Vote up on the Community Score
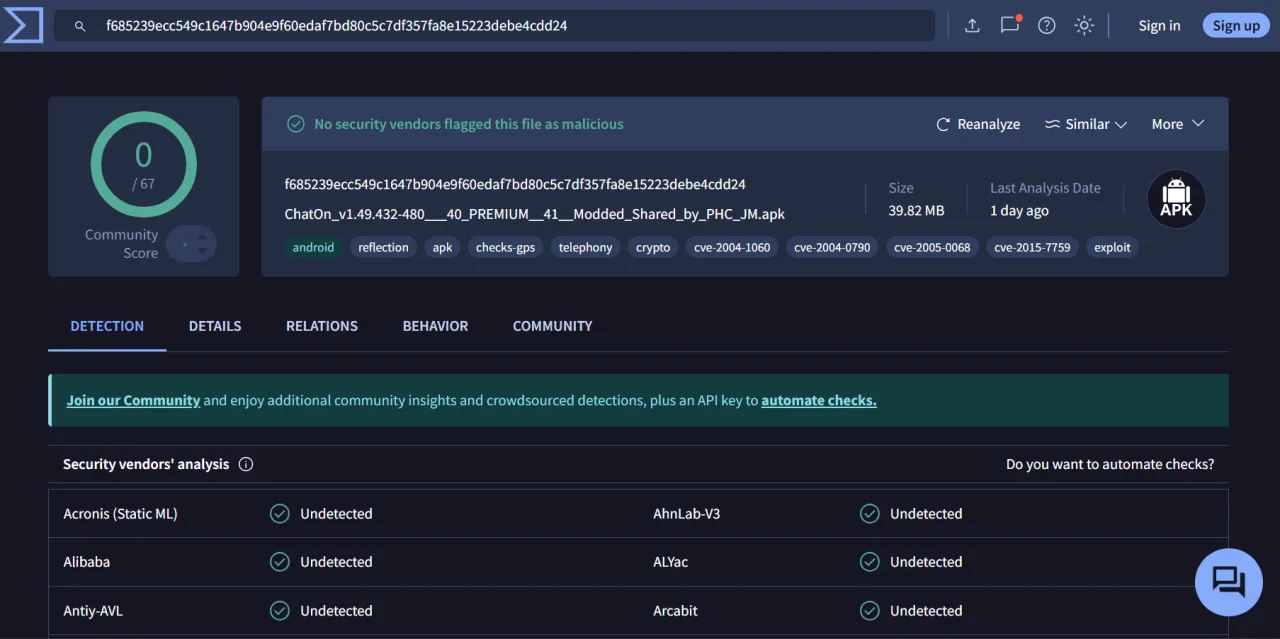 pos(202,237)
